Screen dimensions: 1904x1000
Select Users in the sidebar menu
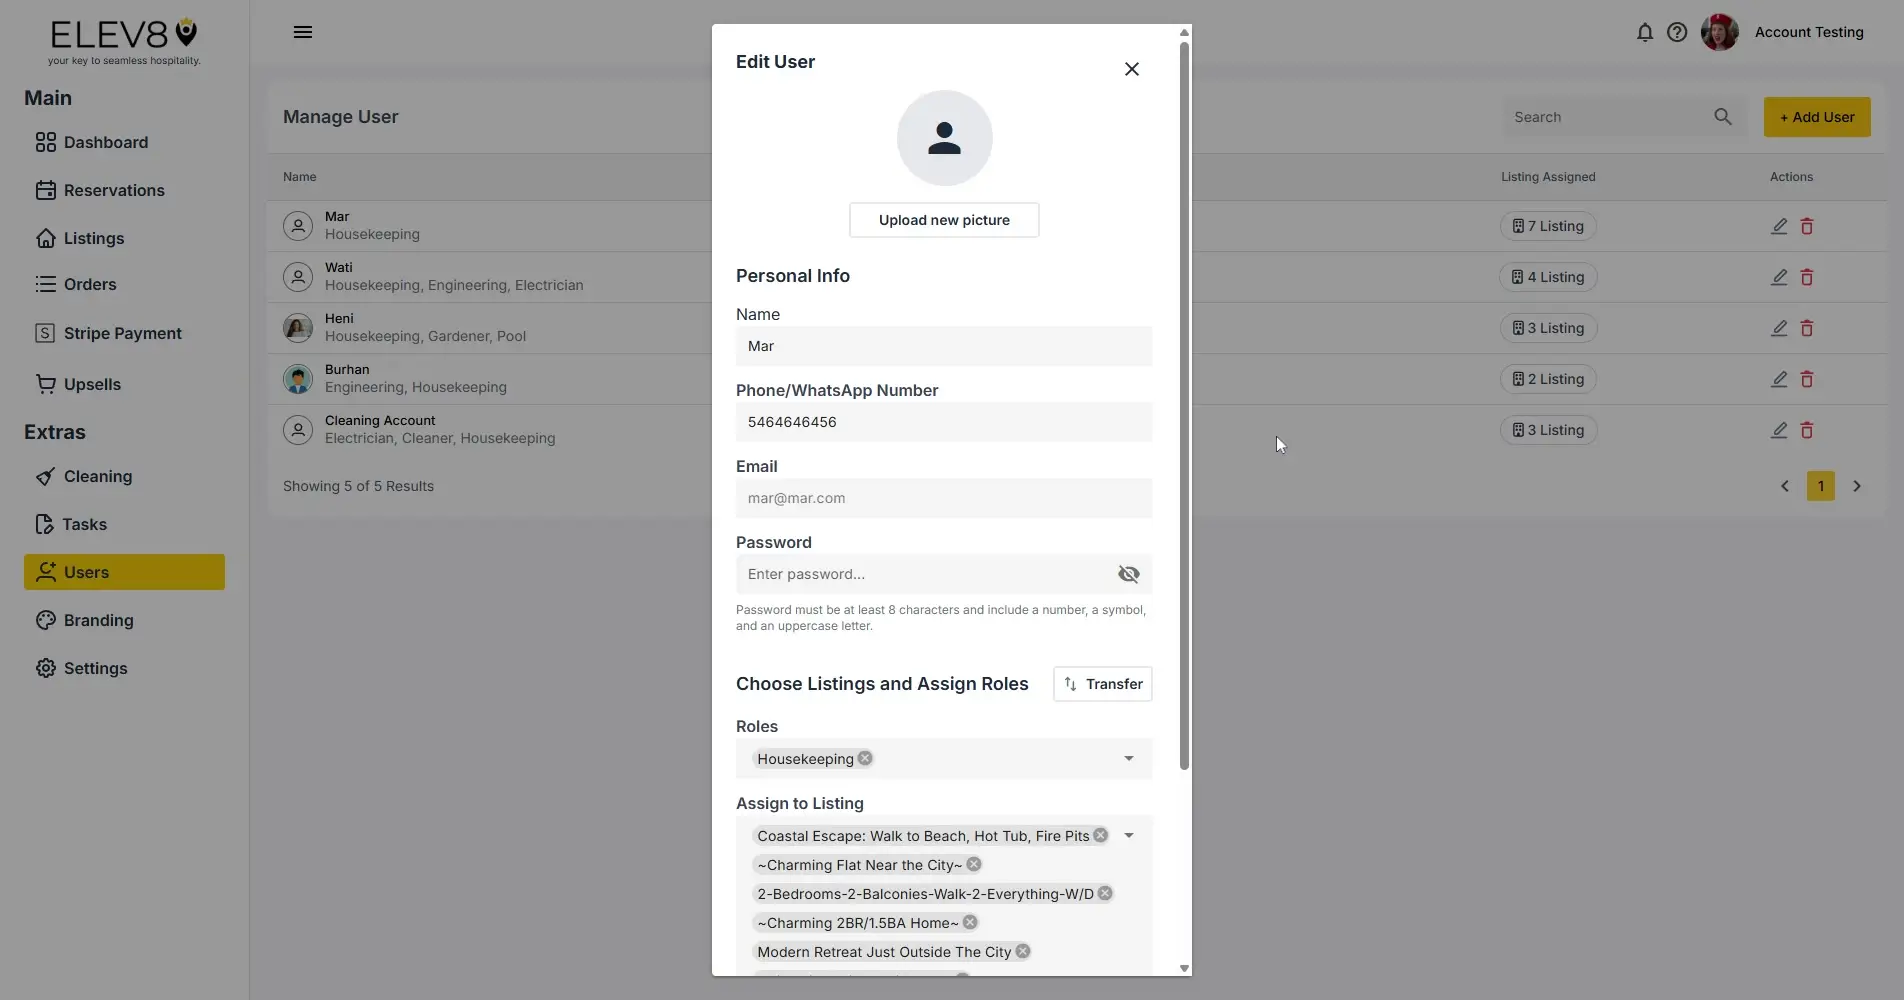pyautogui.click(x=86, y=572)
